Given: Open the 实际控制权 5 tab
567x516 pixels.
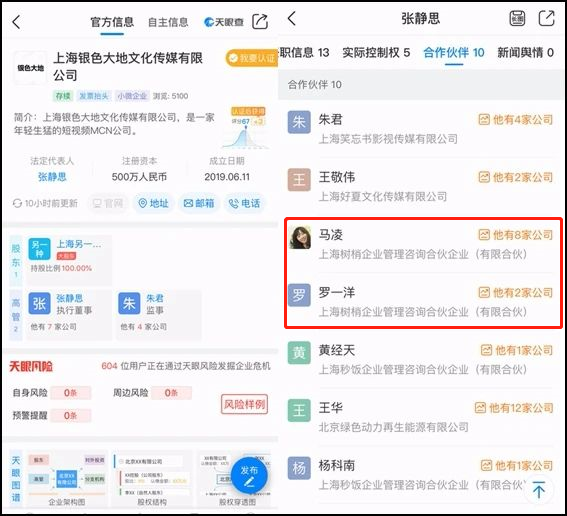Looking at the screenshot, I should tap(376, 53).
